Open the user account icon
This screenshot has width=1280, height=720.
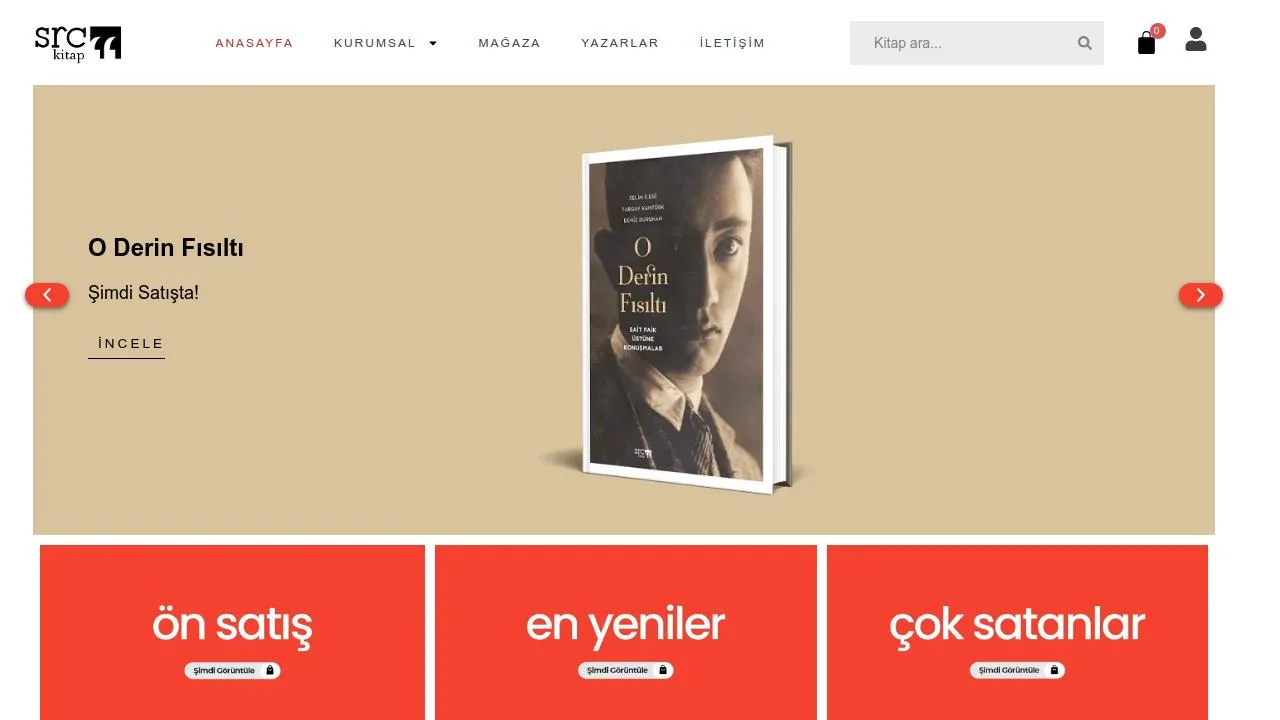1195,40
